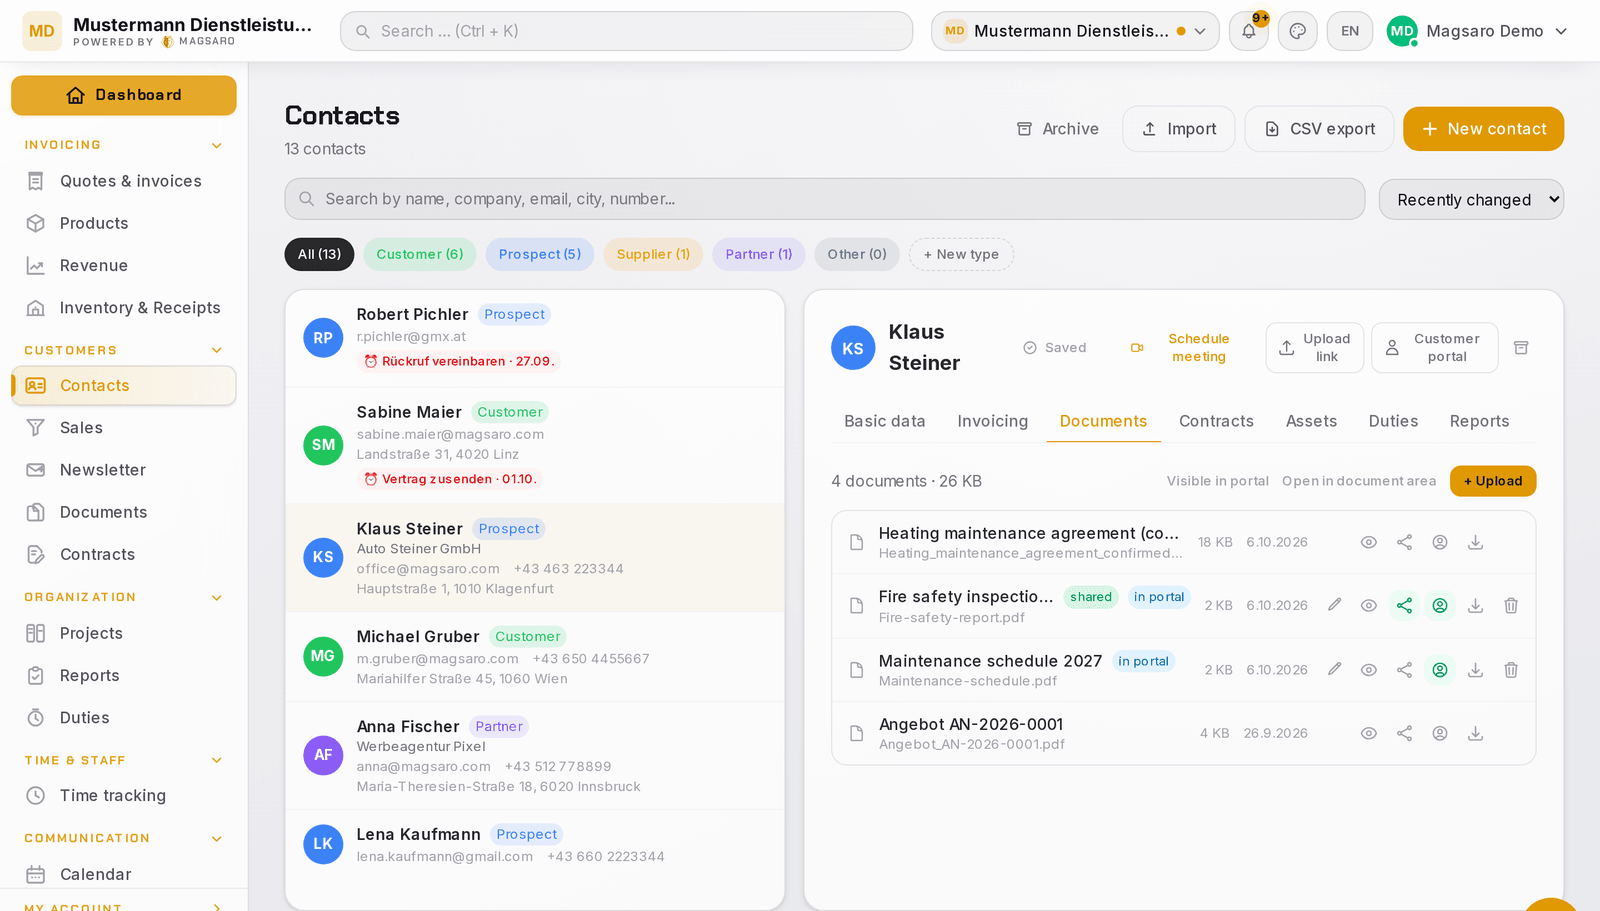Toggle sharing for Fire safety inspection document
Image resolution: width=1600 pixels, height=911 pixels.
coord(1404,605)
